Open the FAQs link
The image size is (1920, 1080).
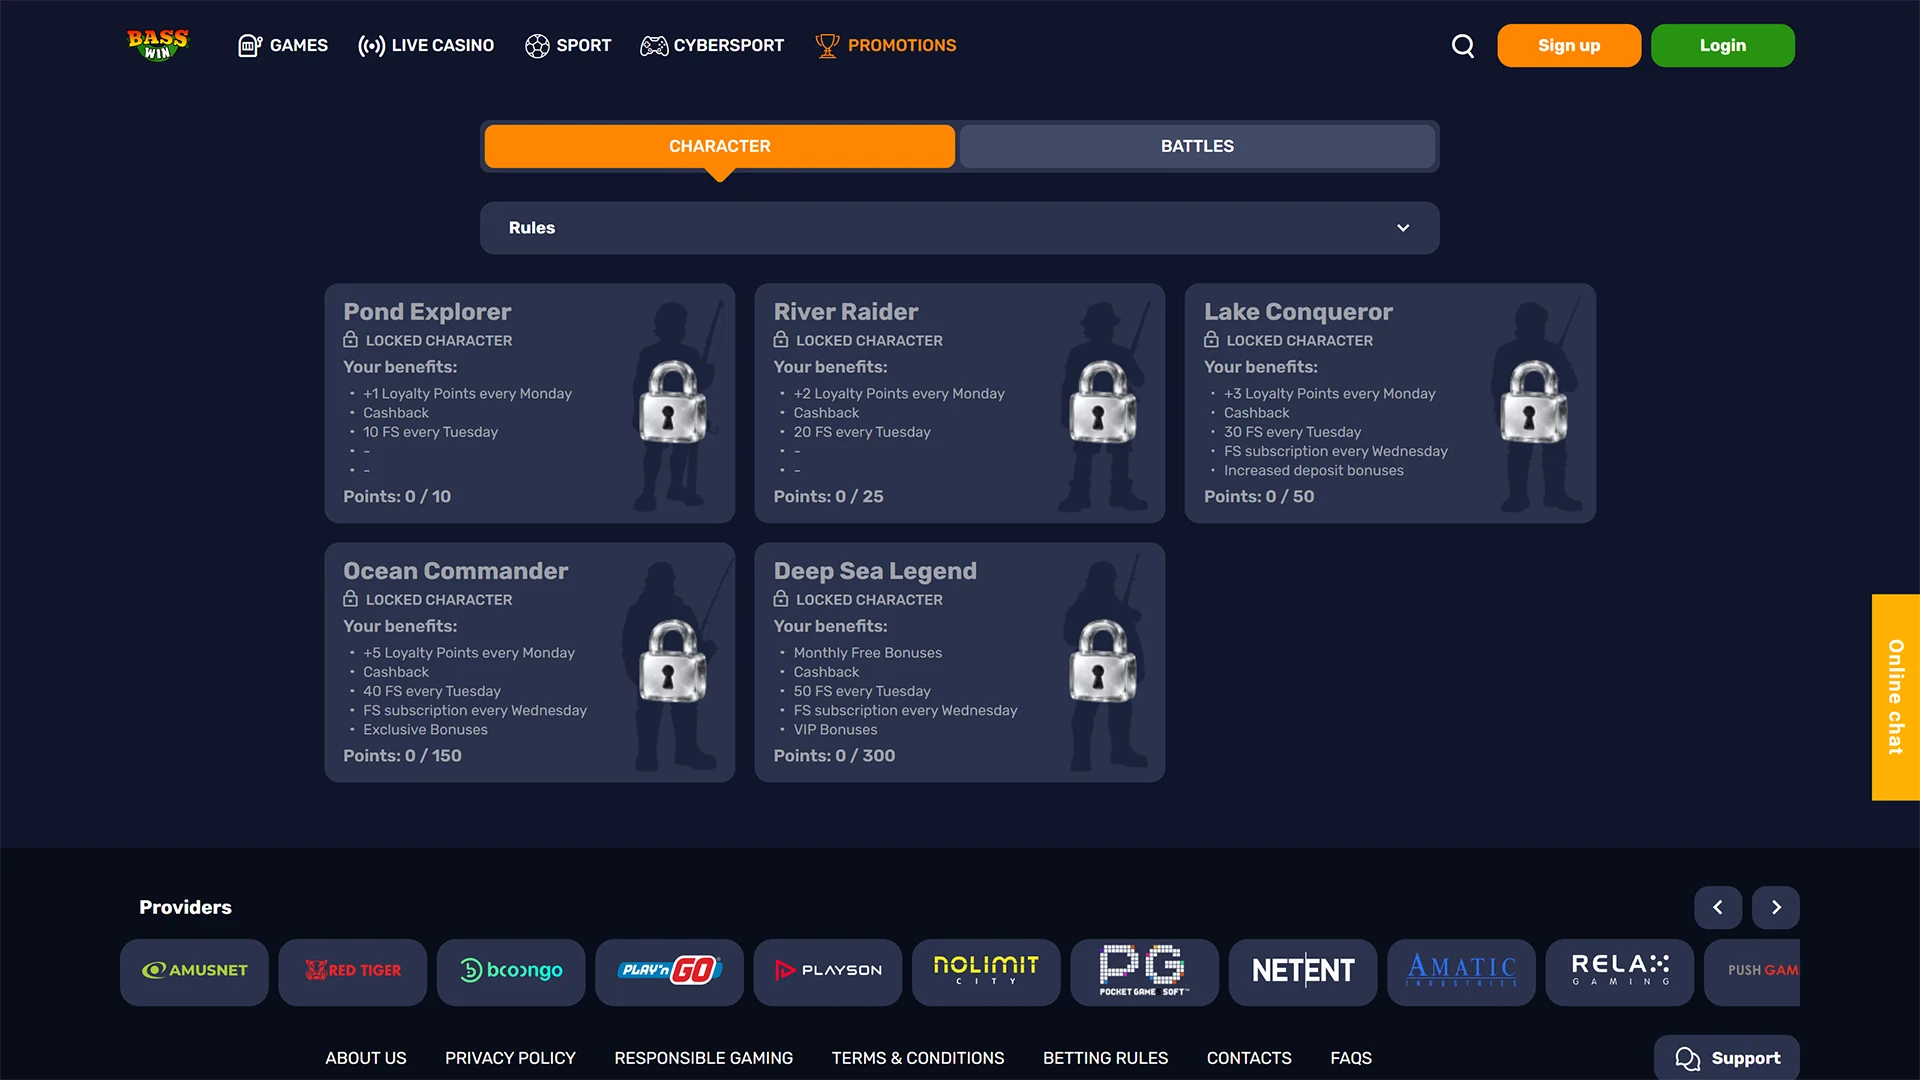1351,1058
